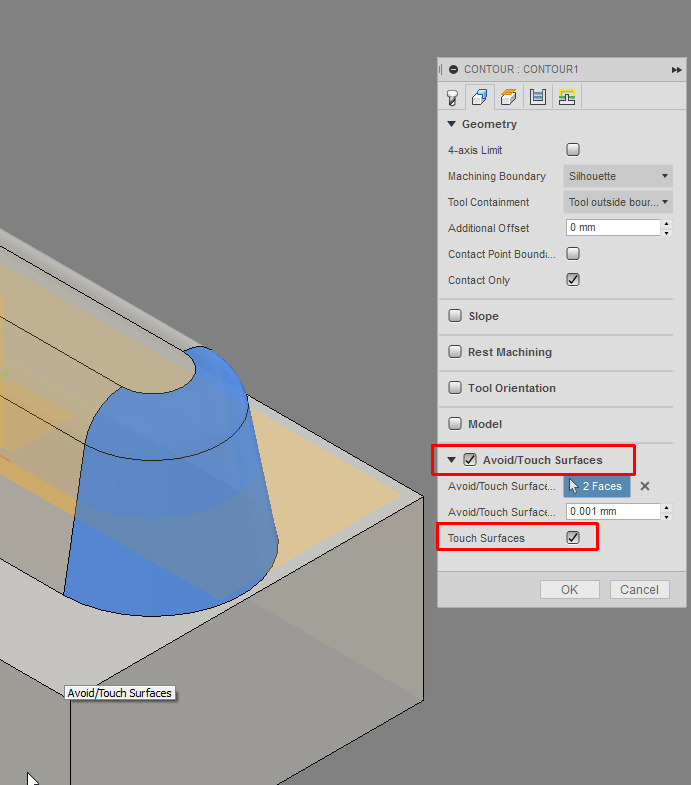Open the Tool Containment dropdown

point(618,202)
